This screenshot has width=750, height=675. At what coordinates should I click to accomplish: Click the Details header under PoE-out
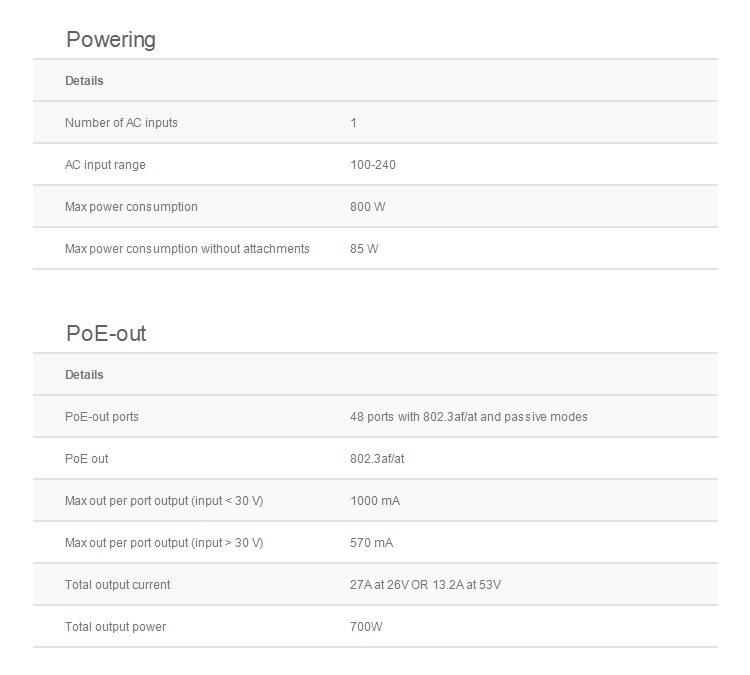(x=84, y=375)
